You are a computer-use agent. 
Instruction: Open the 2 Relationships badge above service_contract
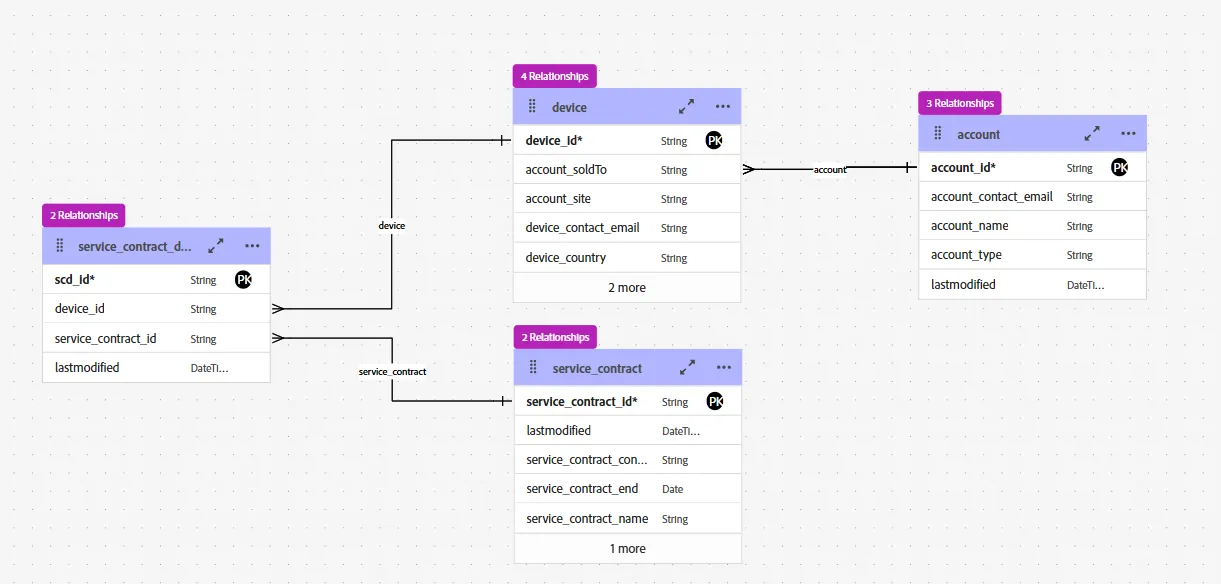[x=555, y=337]
